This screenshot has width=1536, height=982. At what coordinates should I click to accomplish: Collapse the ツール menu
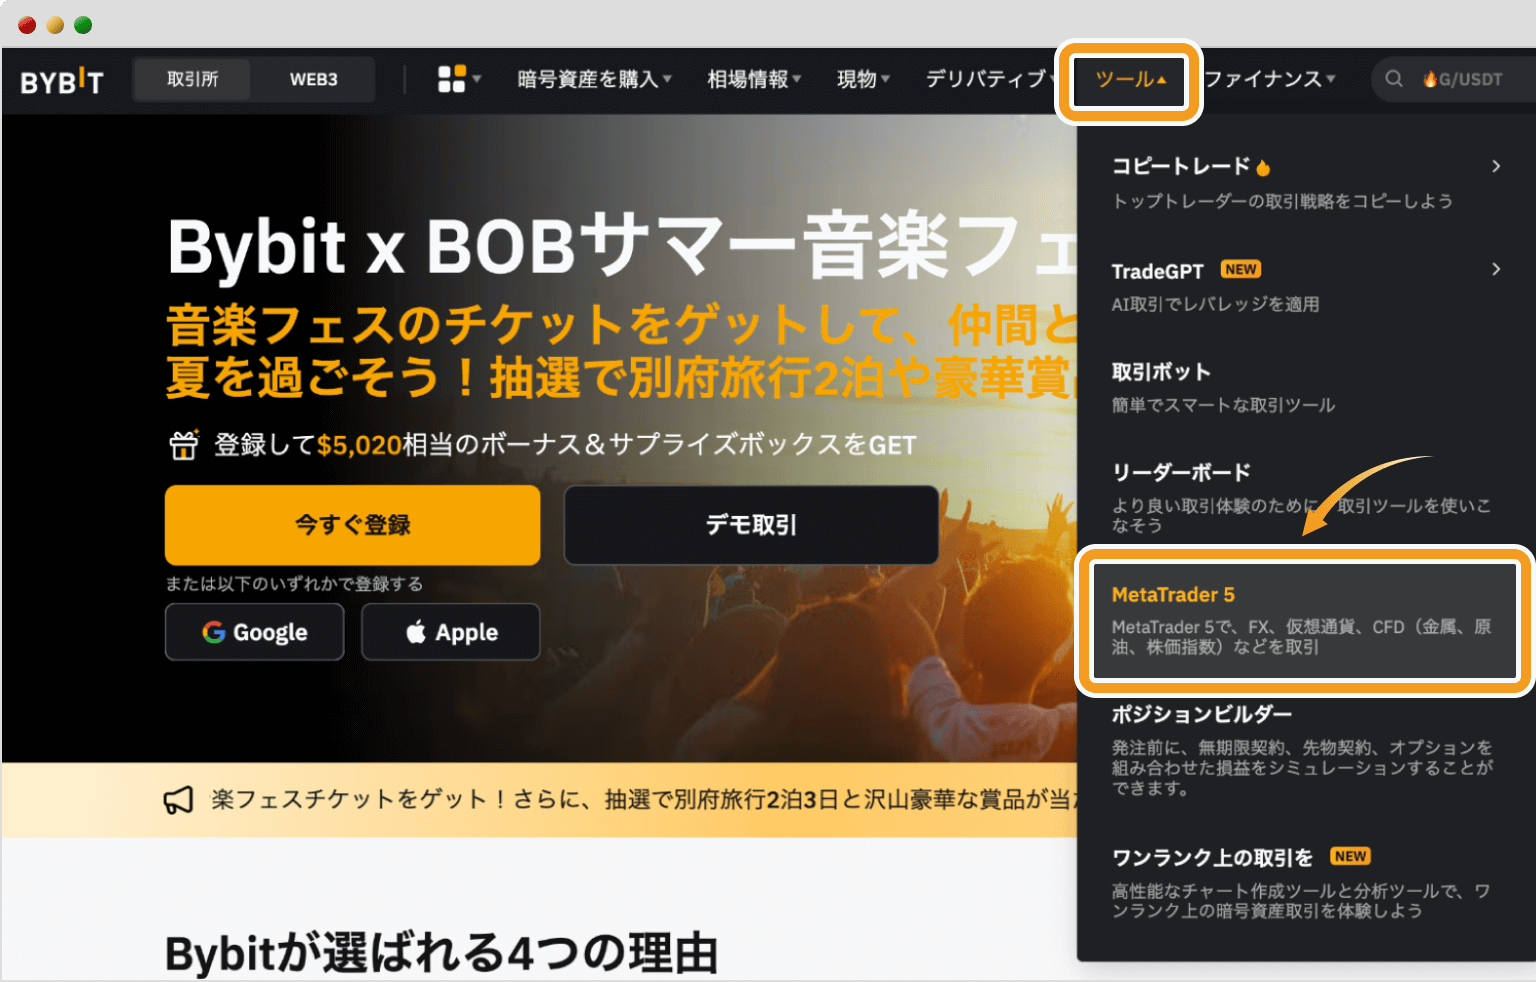pos(1130,80)
